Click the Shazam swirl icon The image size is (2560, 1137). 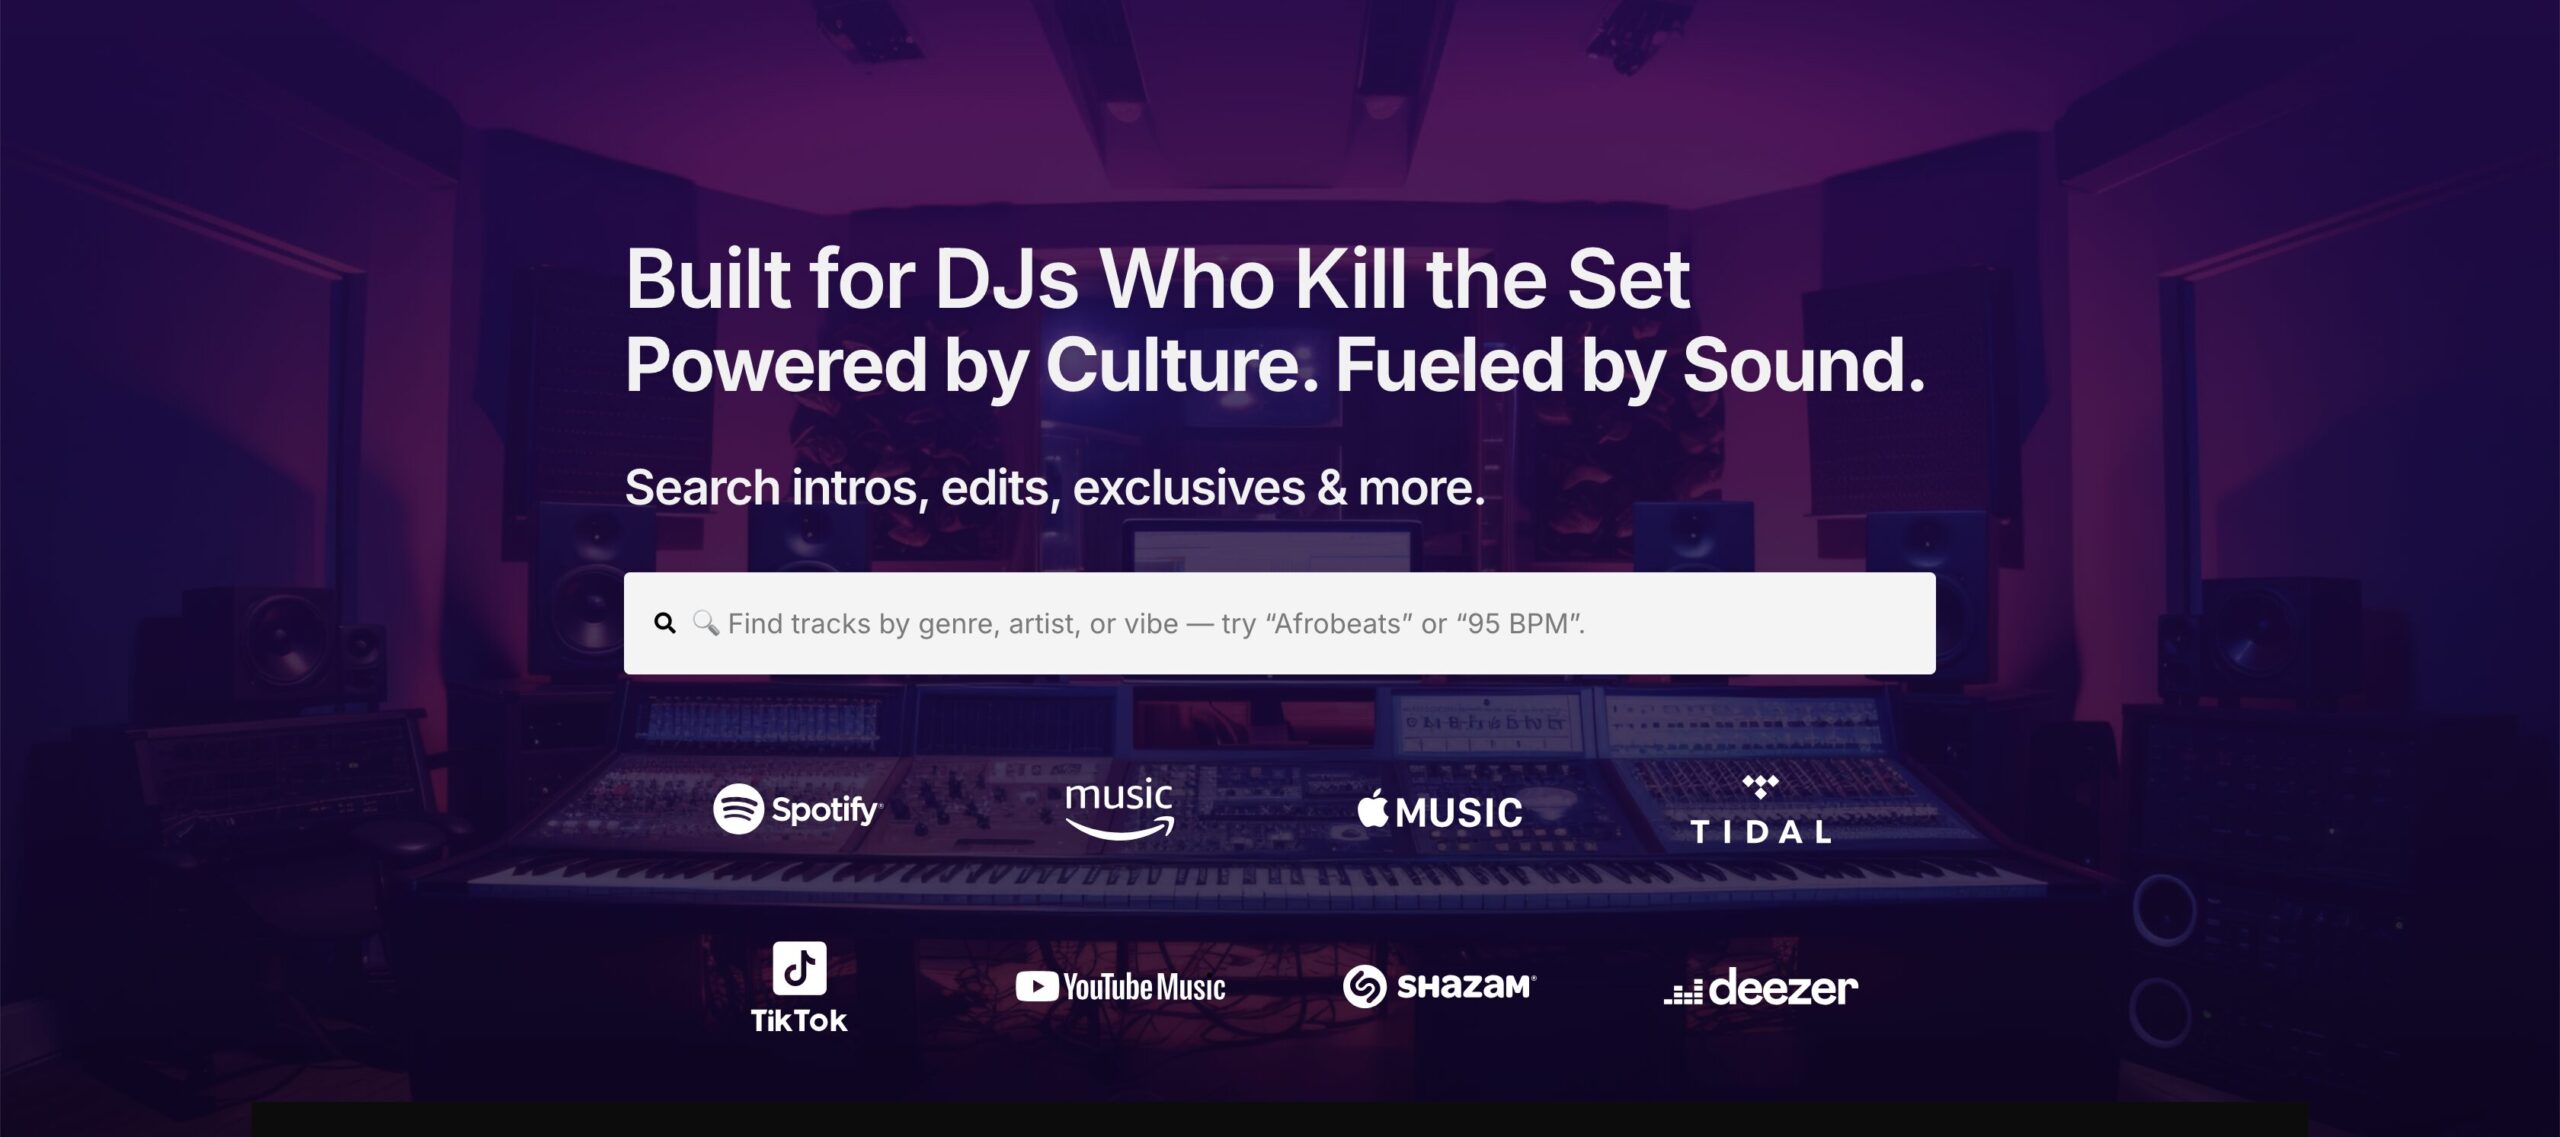click(x=1364, y=987)
